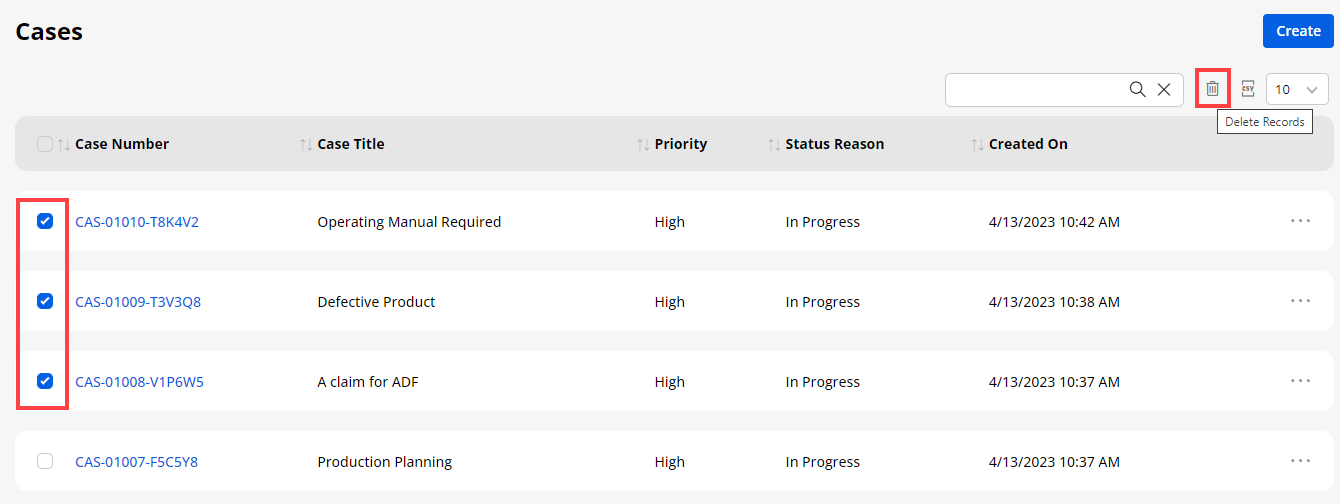Image resolution: width=1340 pixels, height=504 pixels.
Task: Uncheck the CAS-01010-T8K4V2 row checkbox
Action: (x=45, y=222)
